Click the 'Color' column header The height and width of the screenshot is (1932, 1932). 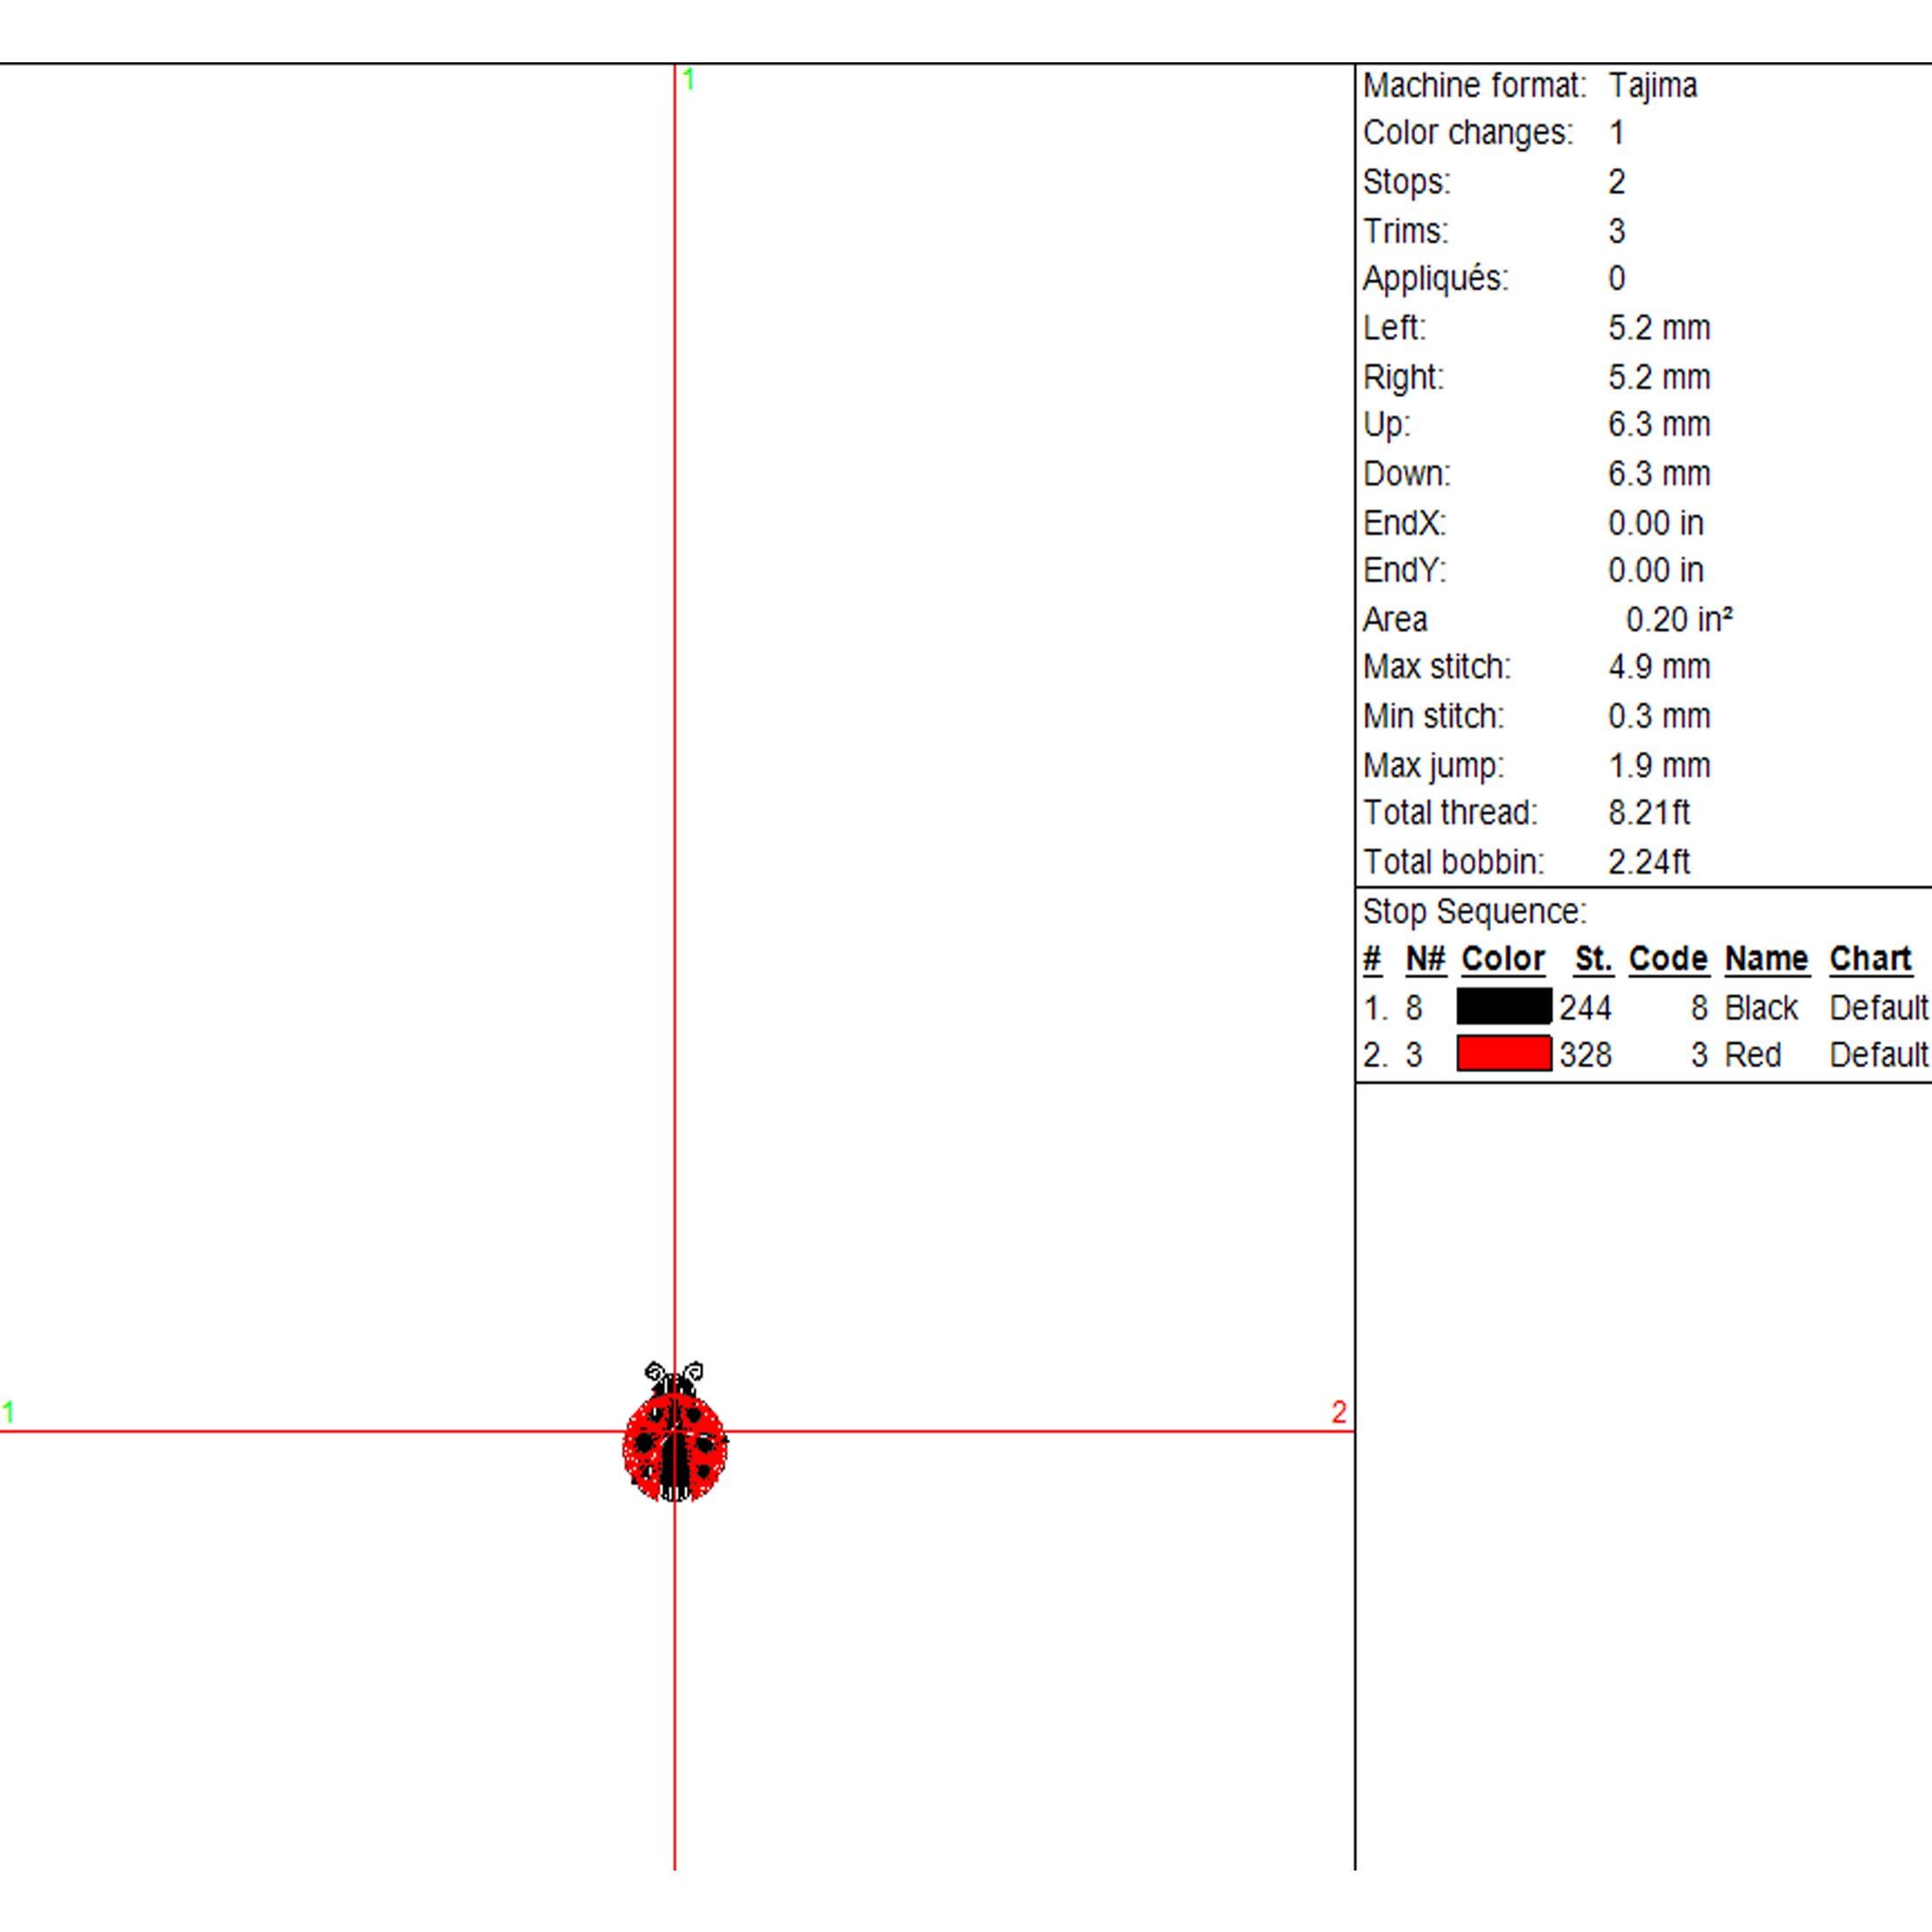1503,959
